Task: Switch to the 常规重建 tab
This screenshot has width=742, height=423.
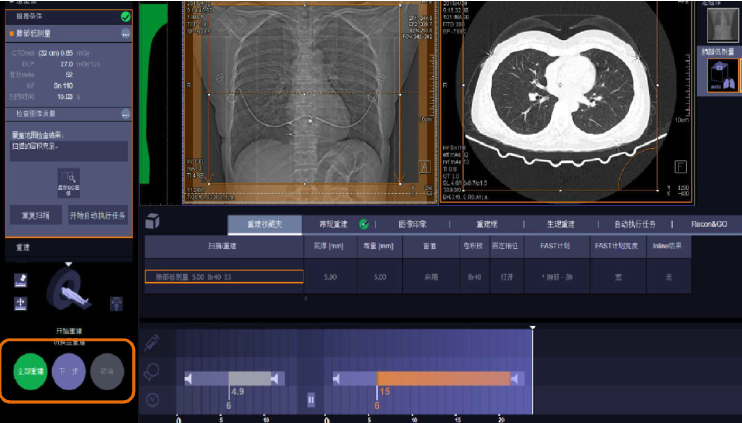Action: [334, 224]
